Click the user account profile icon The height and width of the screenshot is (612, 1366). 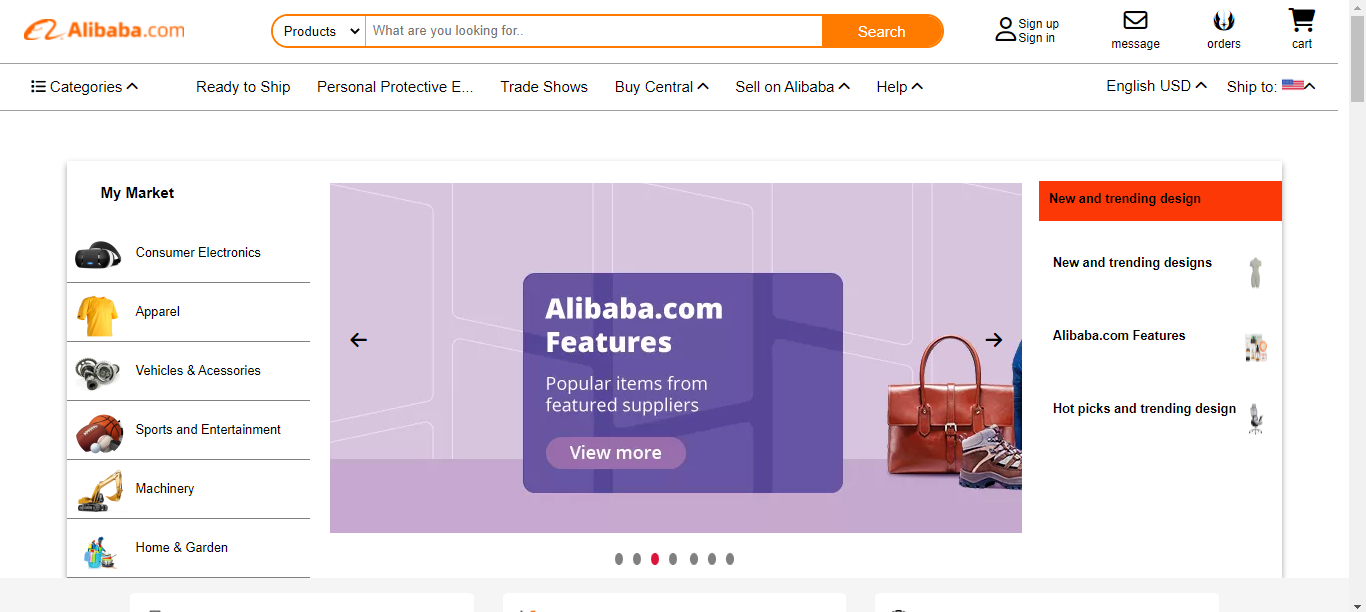pos(1005,30)
